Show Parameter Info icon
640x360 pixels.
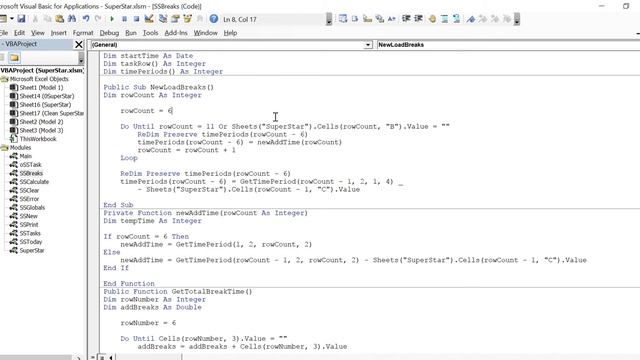tap(380, 19)
